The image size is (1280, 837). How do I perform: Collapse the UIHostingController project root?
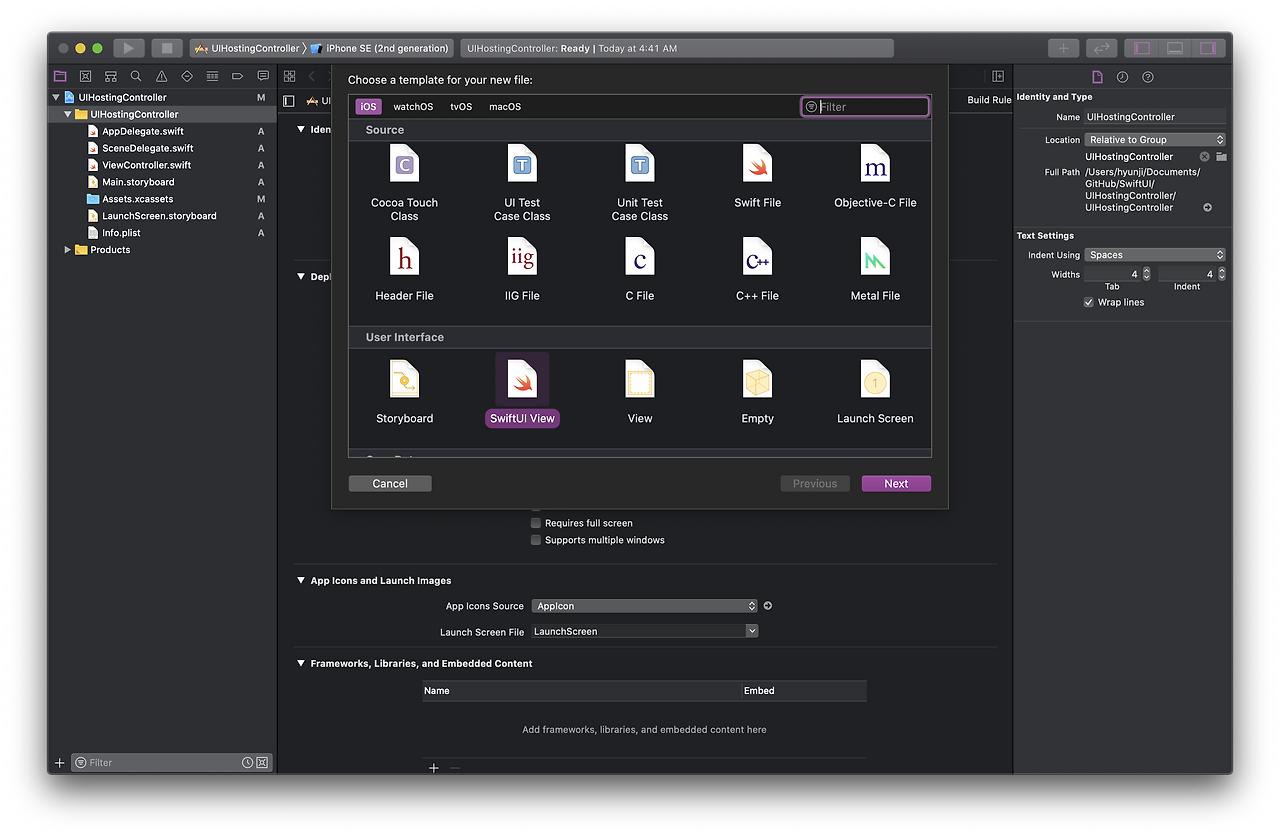56,97
